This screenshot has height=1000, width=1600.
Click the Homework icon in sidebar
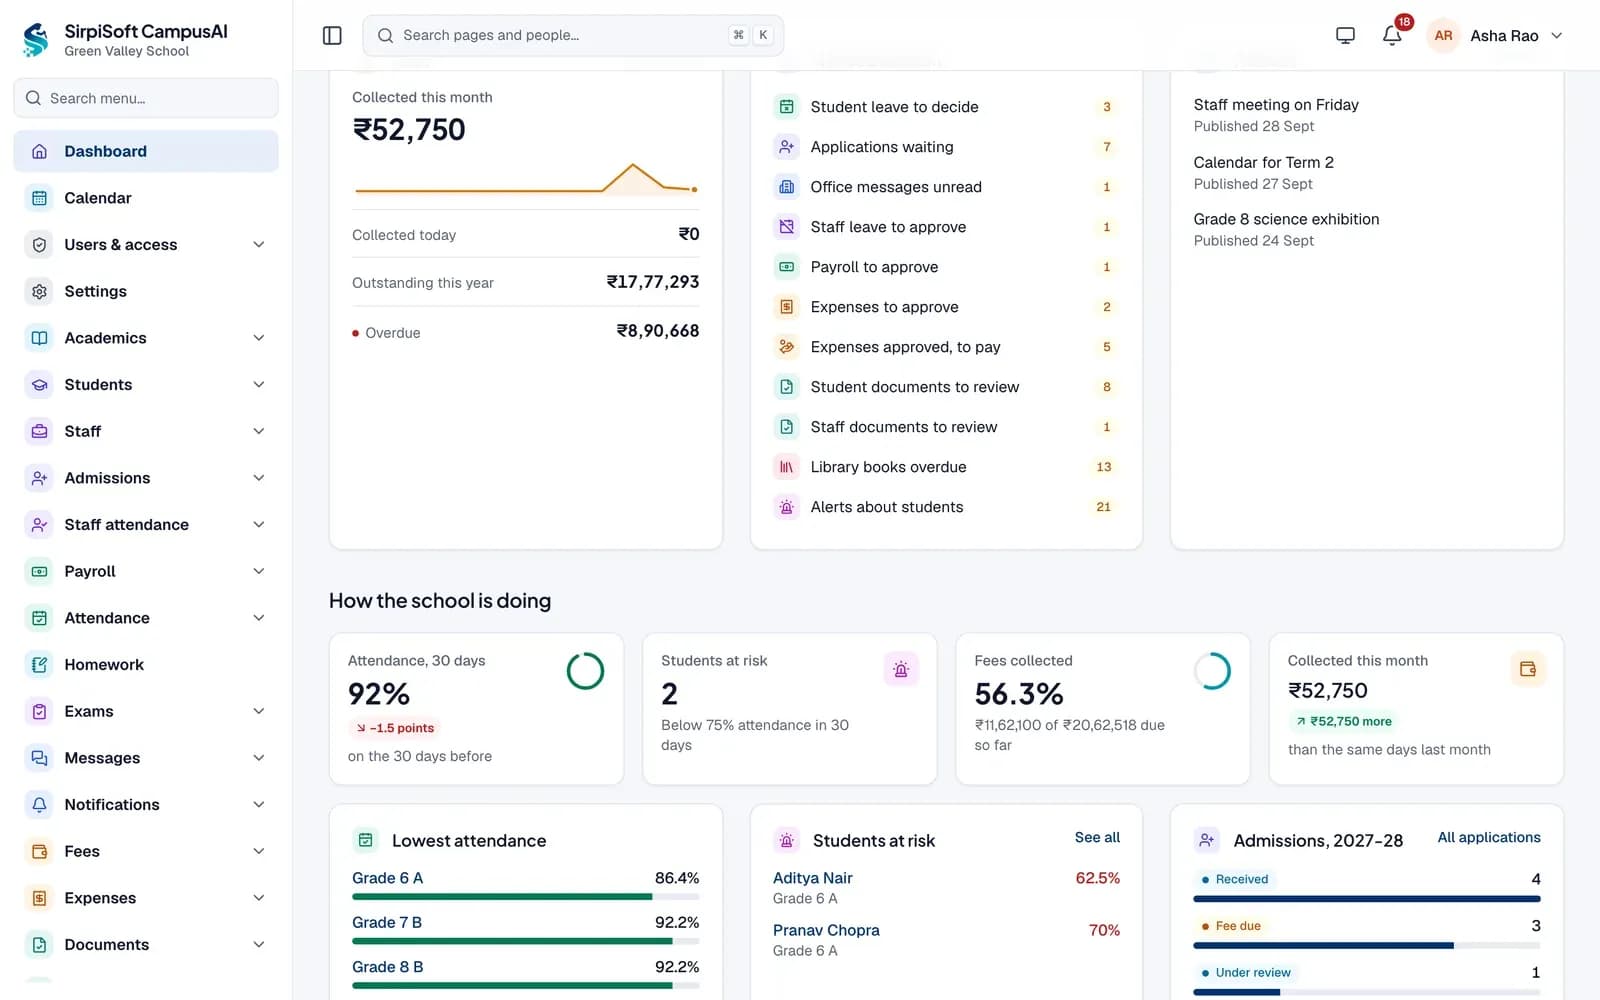(39, 665)
